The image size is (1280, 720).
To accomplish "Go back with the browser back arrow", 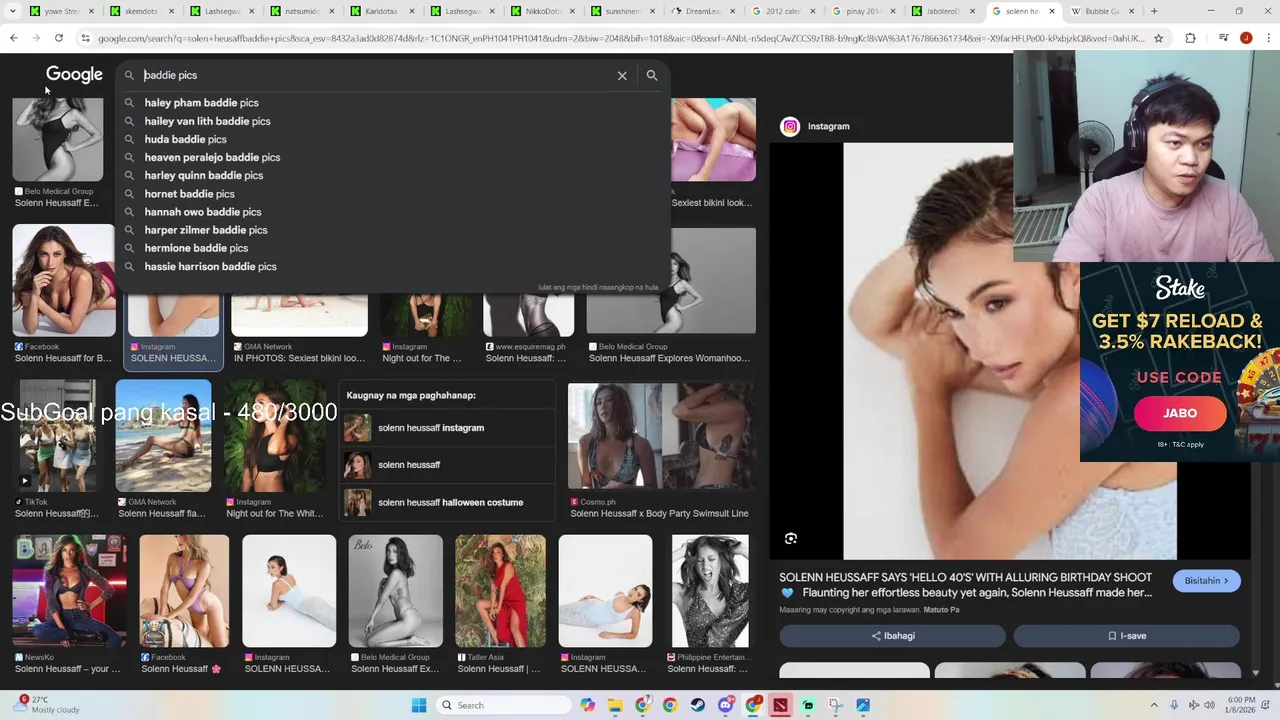I will (x=14, y=38).
